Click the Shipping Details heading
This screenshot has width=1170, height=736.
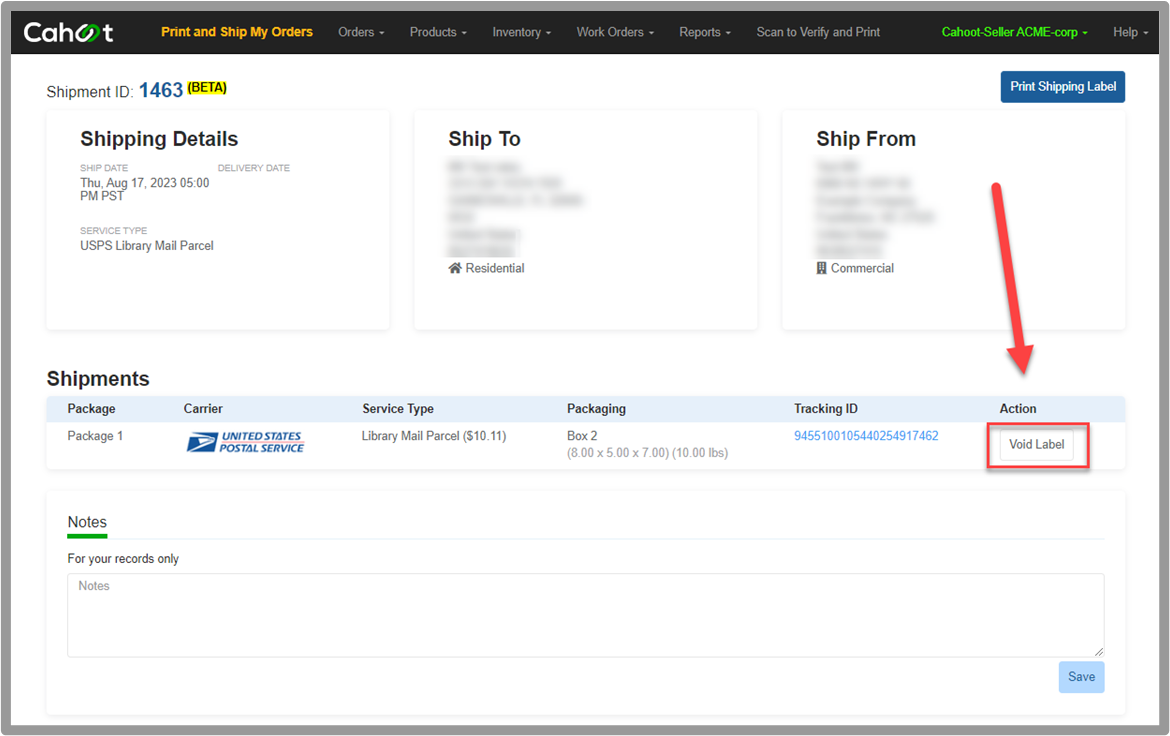point(159,140)
